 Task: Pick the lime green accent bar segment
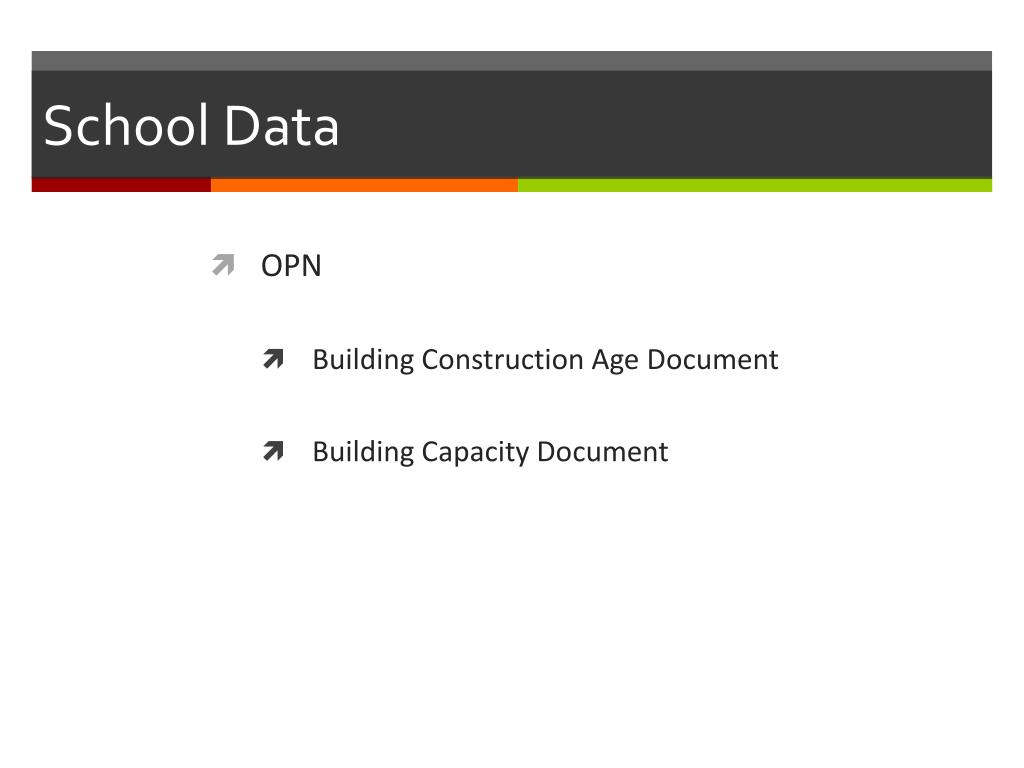(754, 185)
